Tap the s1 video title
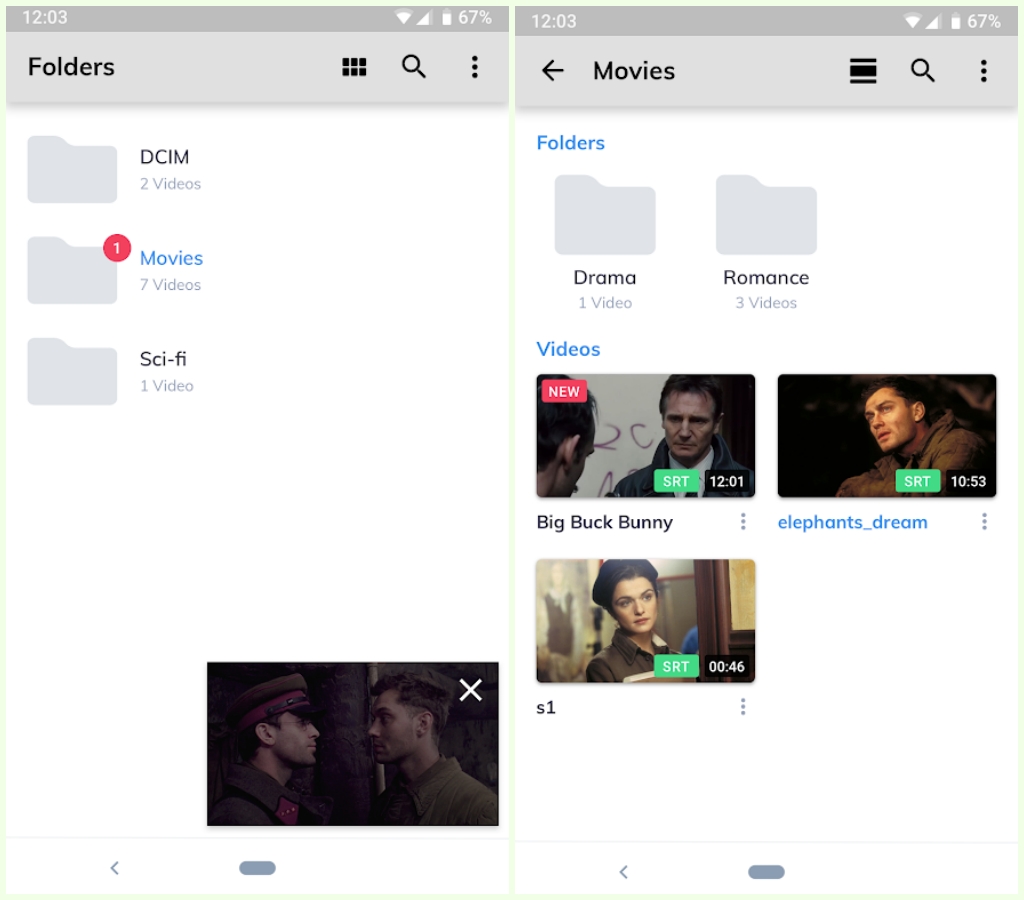The image size is (1024, 900). (x=546, y=707)
